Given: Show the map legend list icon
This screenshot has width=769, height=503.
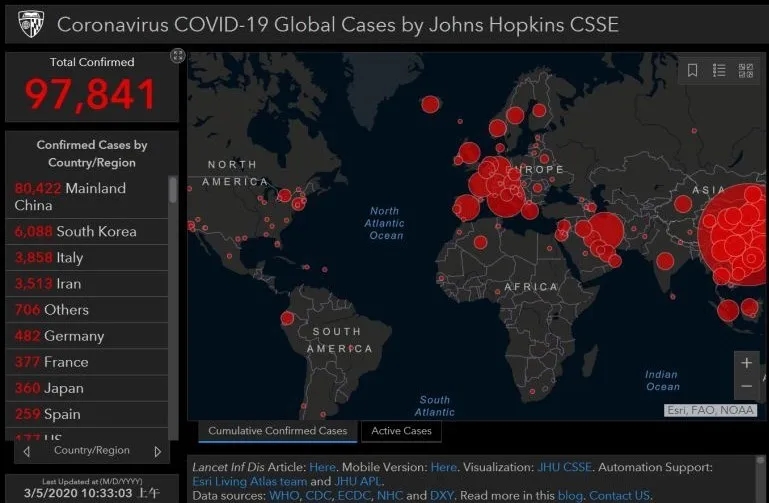Looking at the screenshot, I should coord(719,70).
